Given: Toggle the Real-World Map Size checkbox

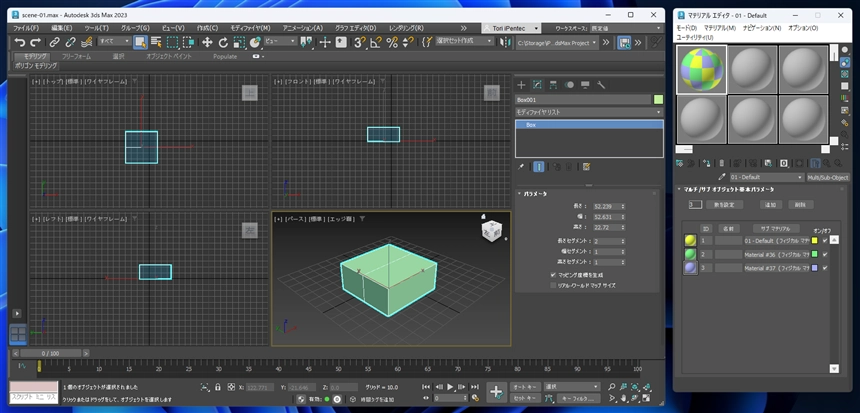Looking at the screenshot, I should pyautogui.click(x=553, y=285).
